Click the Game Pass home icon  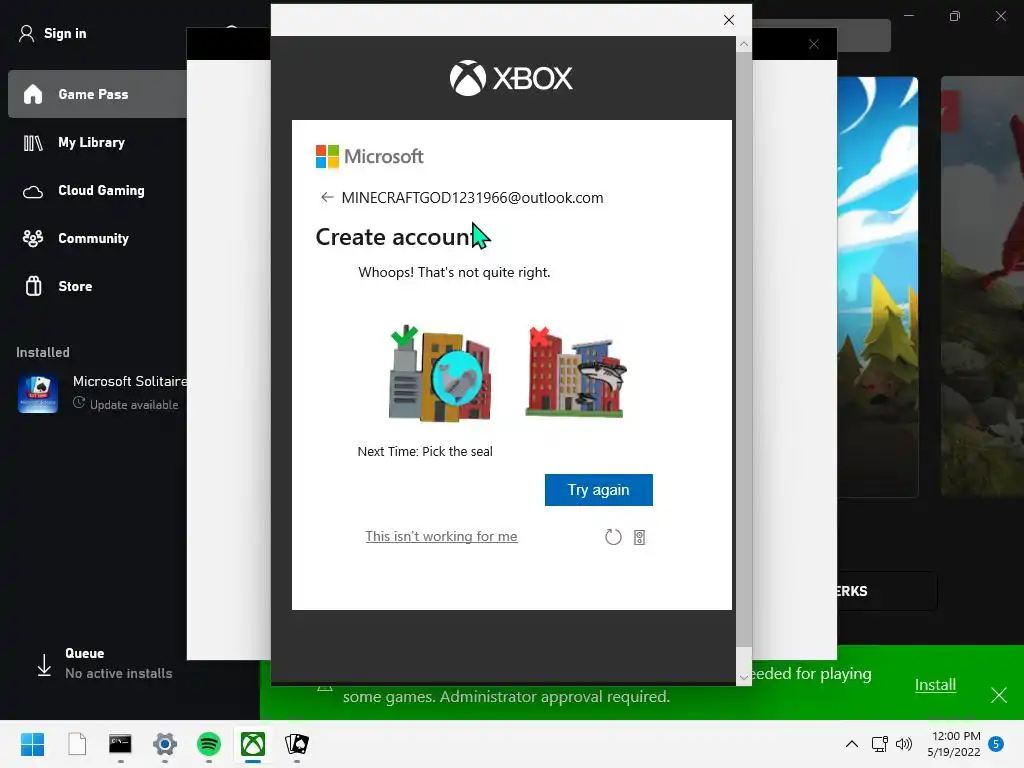[x=33, y=94]
